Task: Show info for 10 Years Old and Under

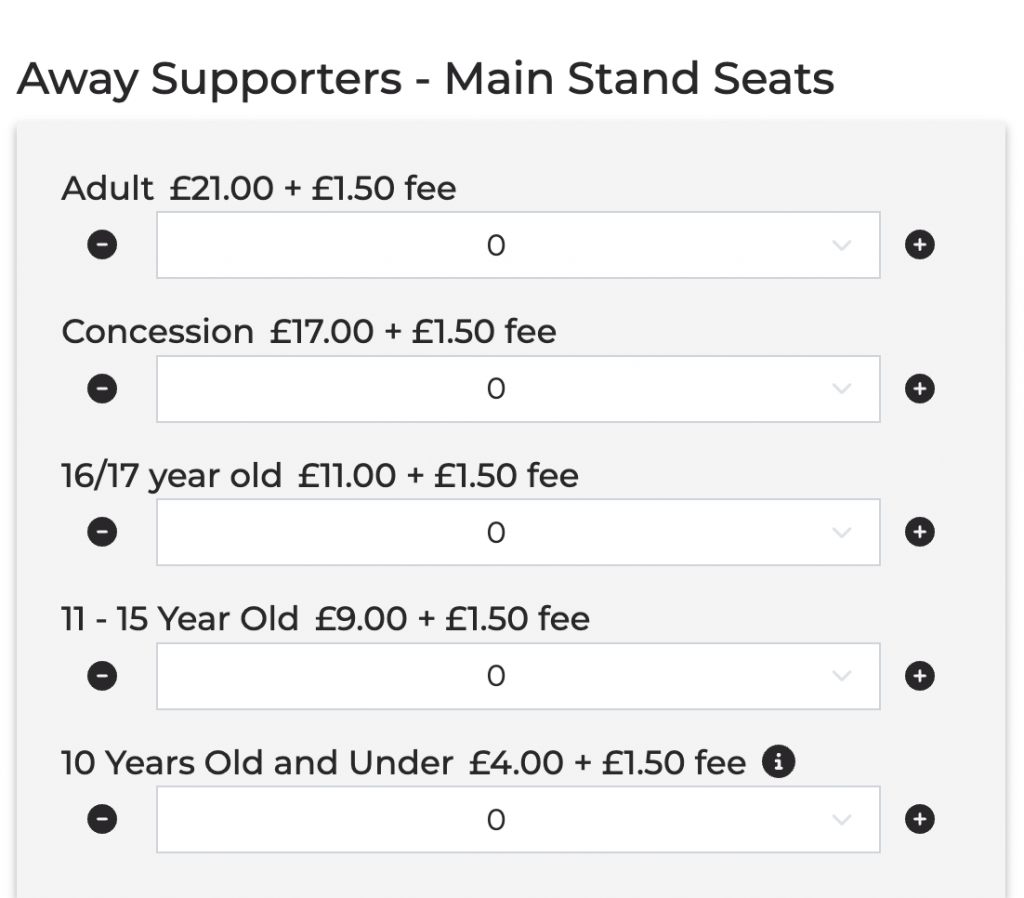Action: pyautogui.click(x=778, y=763)
